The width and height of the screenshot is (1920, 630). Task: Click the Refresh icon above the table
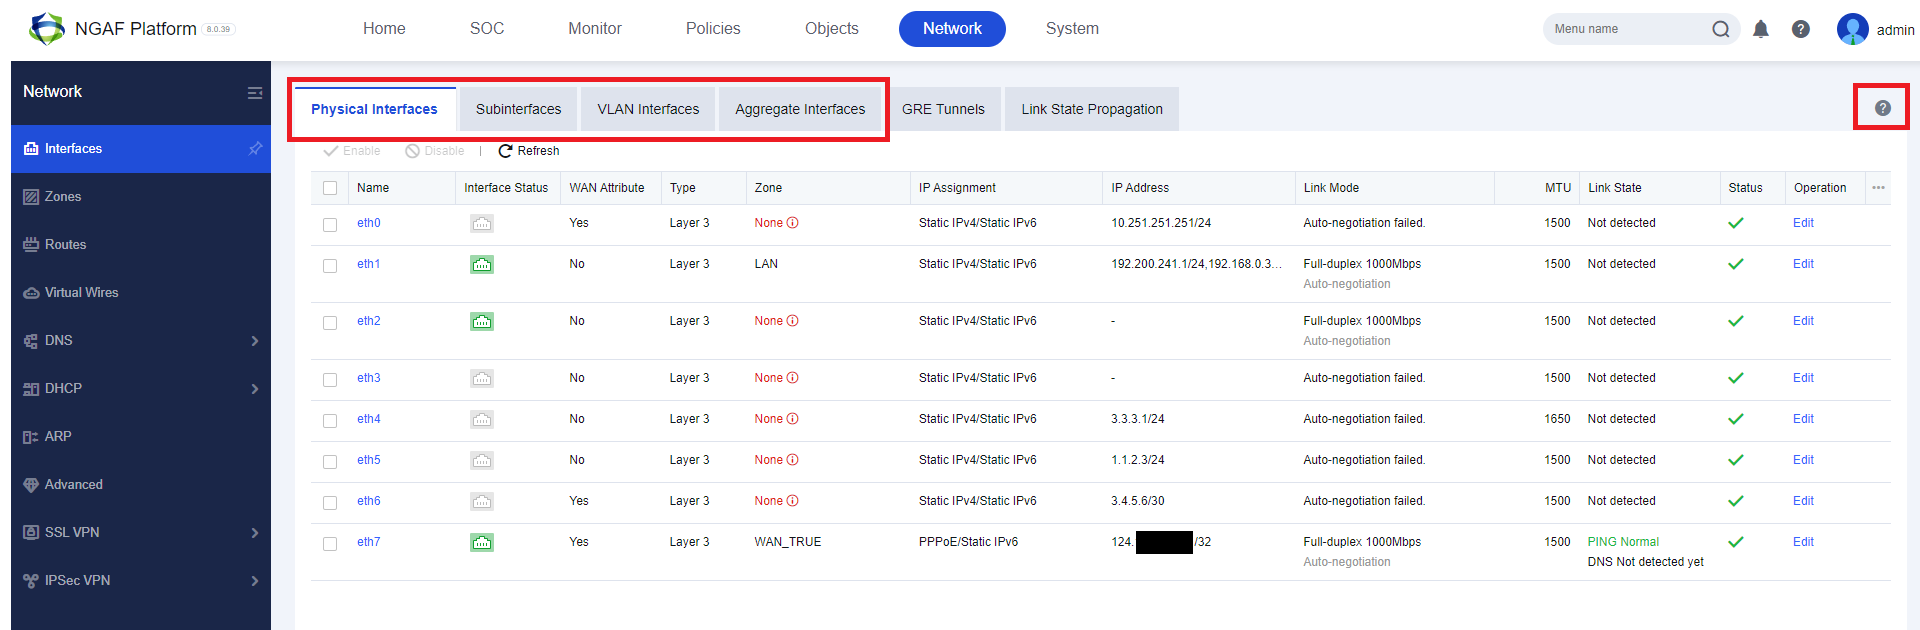(x=505, y=151)
